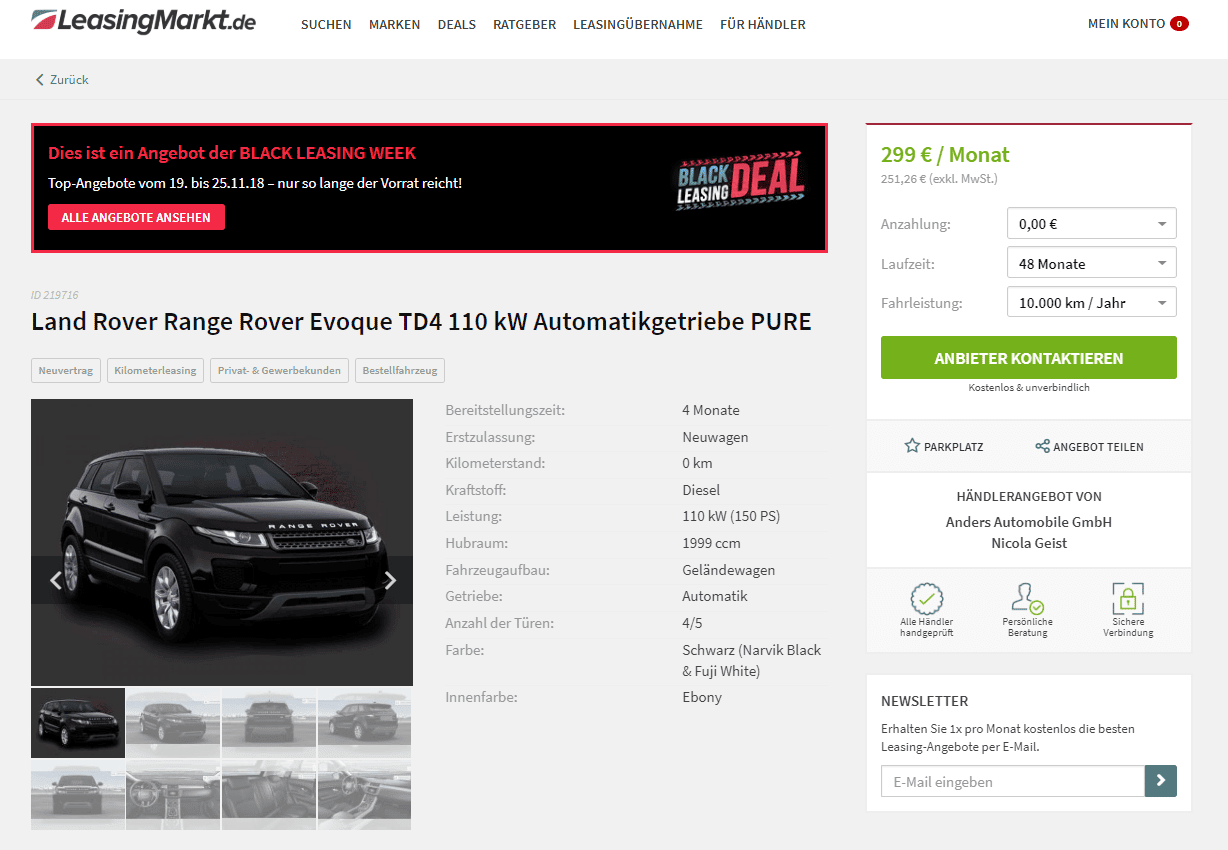Viewport: 1228px width, 850px height.
Task: Click into the E-Mail eingeben newsletter field
Action: click(1013, 781)
